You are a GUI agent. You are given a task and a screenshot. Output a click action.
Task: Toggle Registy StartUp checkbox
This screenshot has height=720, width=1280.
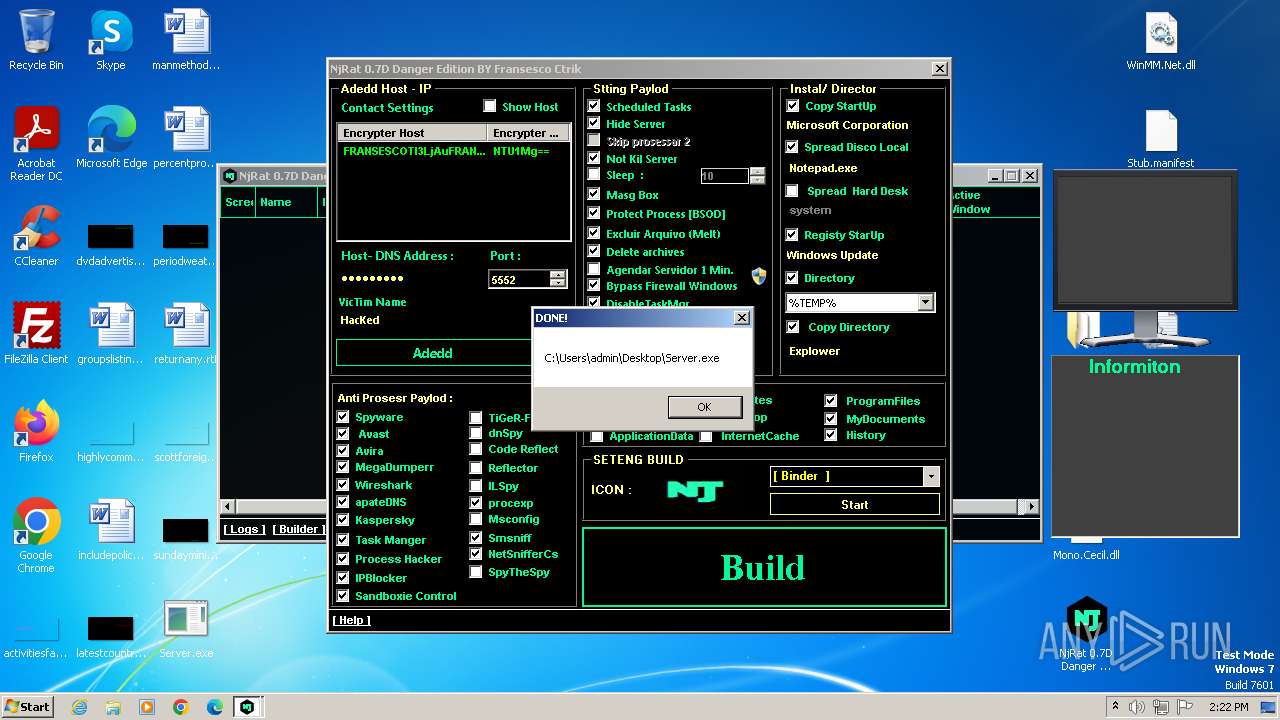793,235
